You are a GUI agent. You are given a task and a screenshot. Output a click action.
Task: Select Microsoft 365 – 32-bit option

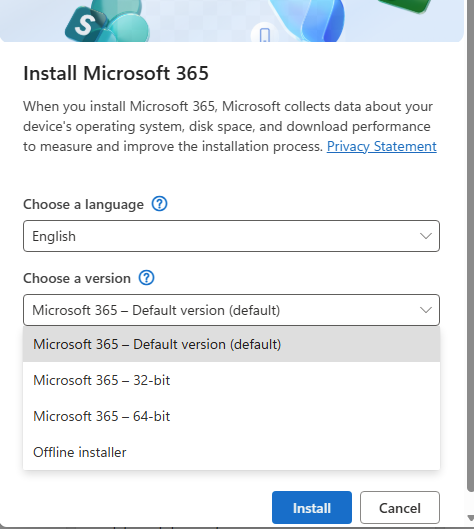[231, 380]
